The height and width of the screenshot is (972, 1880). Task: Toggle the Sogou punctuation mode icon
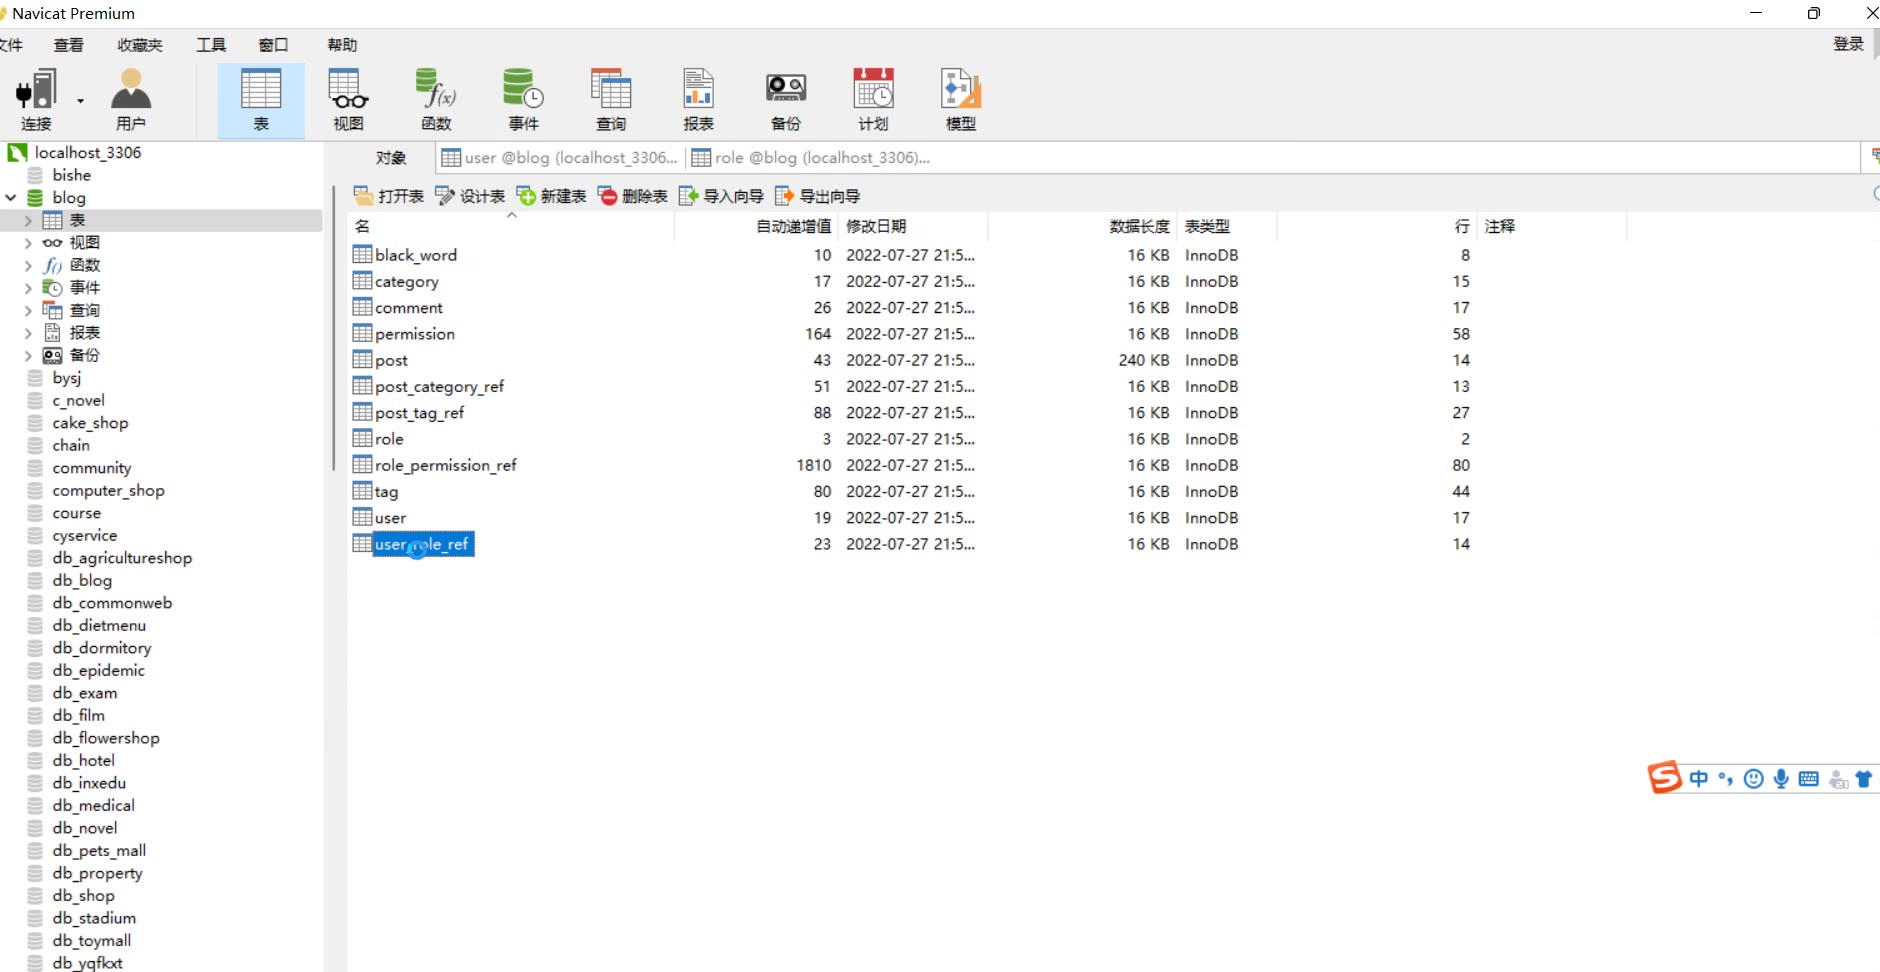click(x=1726, y=779)
